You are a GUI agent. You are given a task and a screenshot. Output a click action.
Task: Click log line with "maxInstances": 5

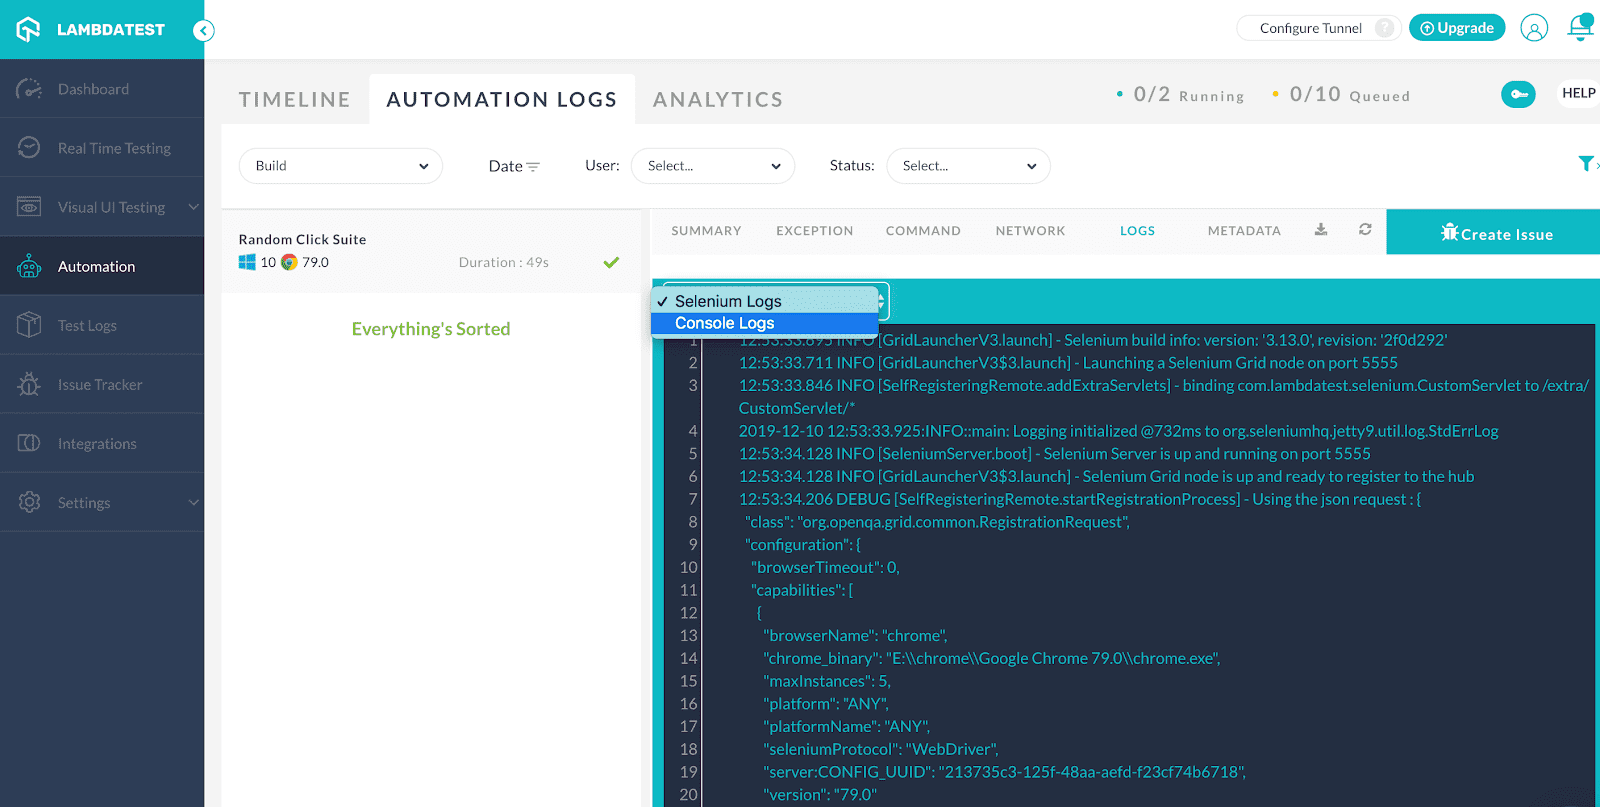(826, 681)
